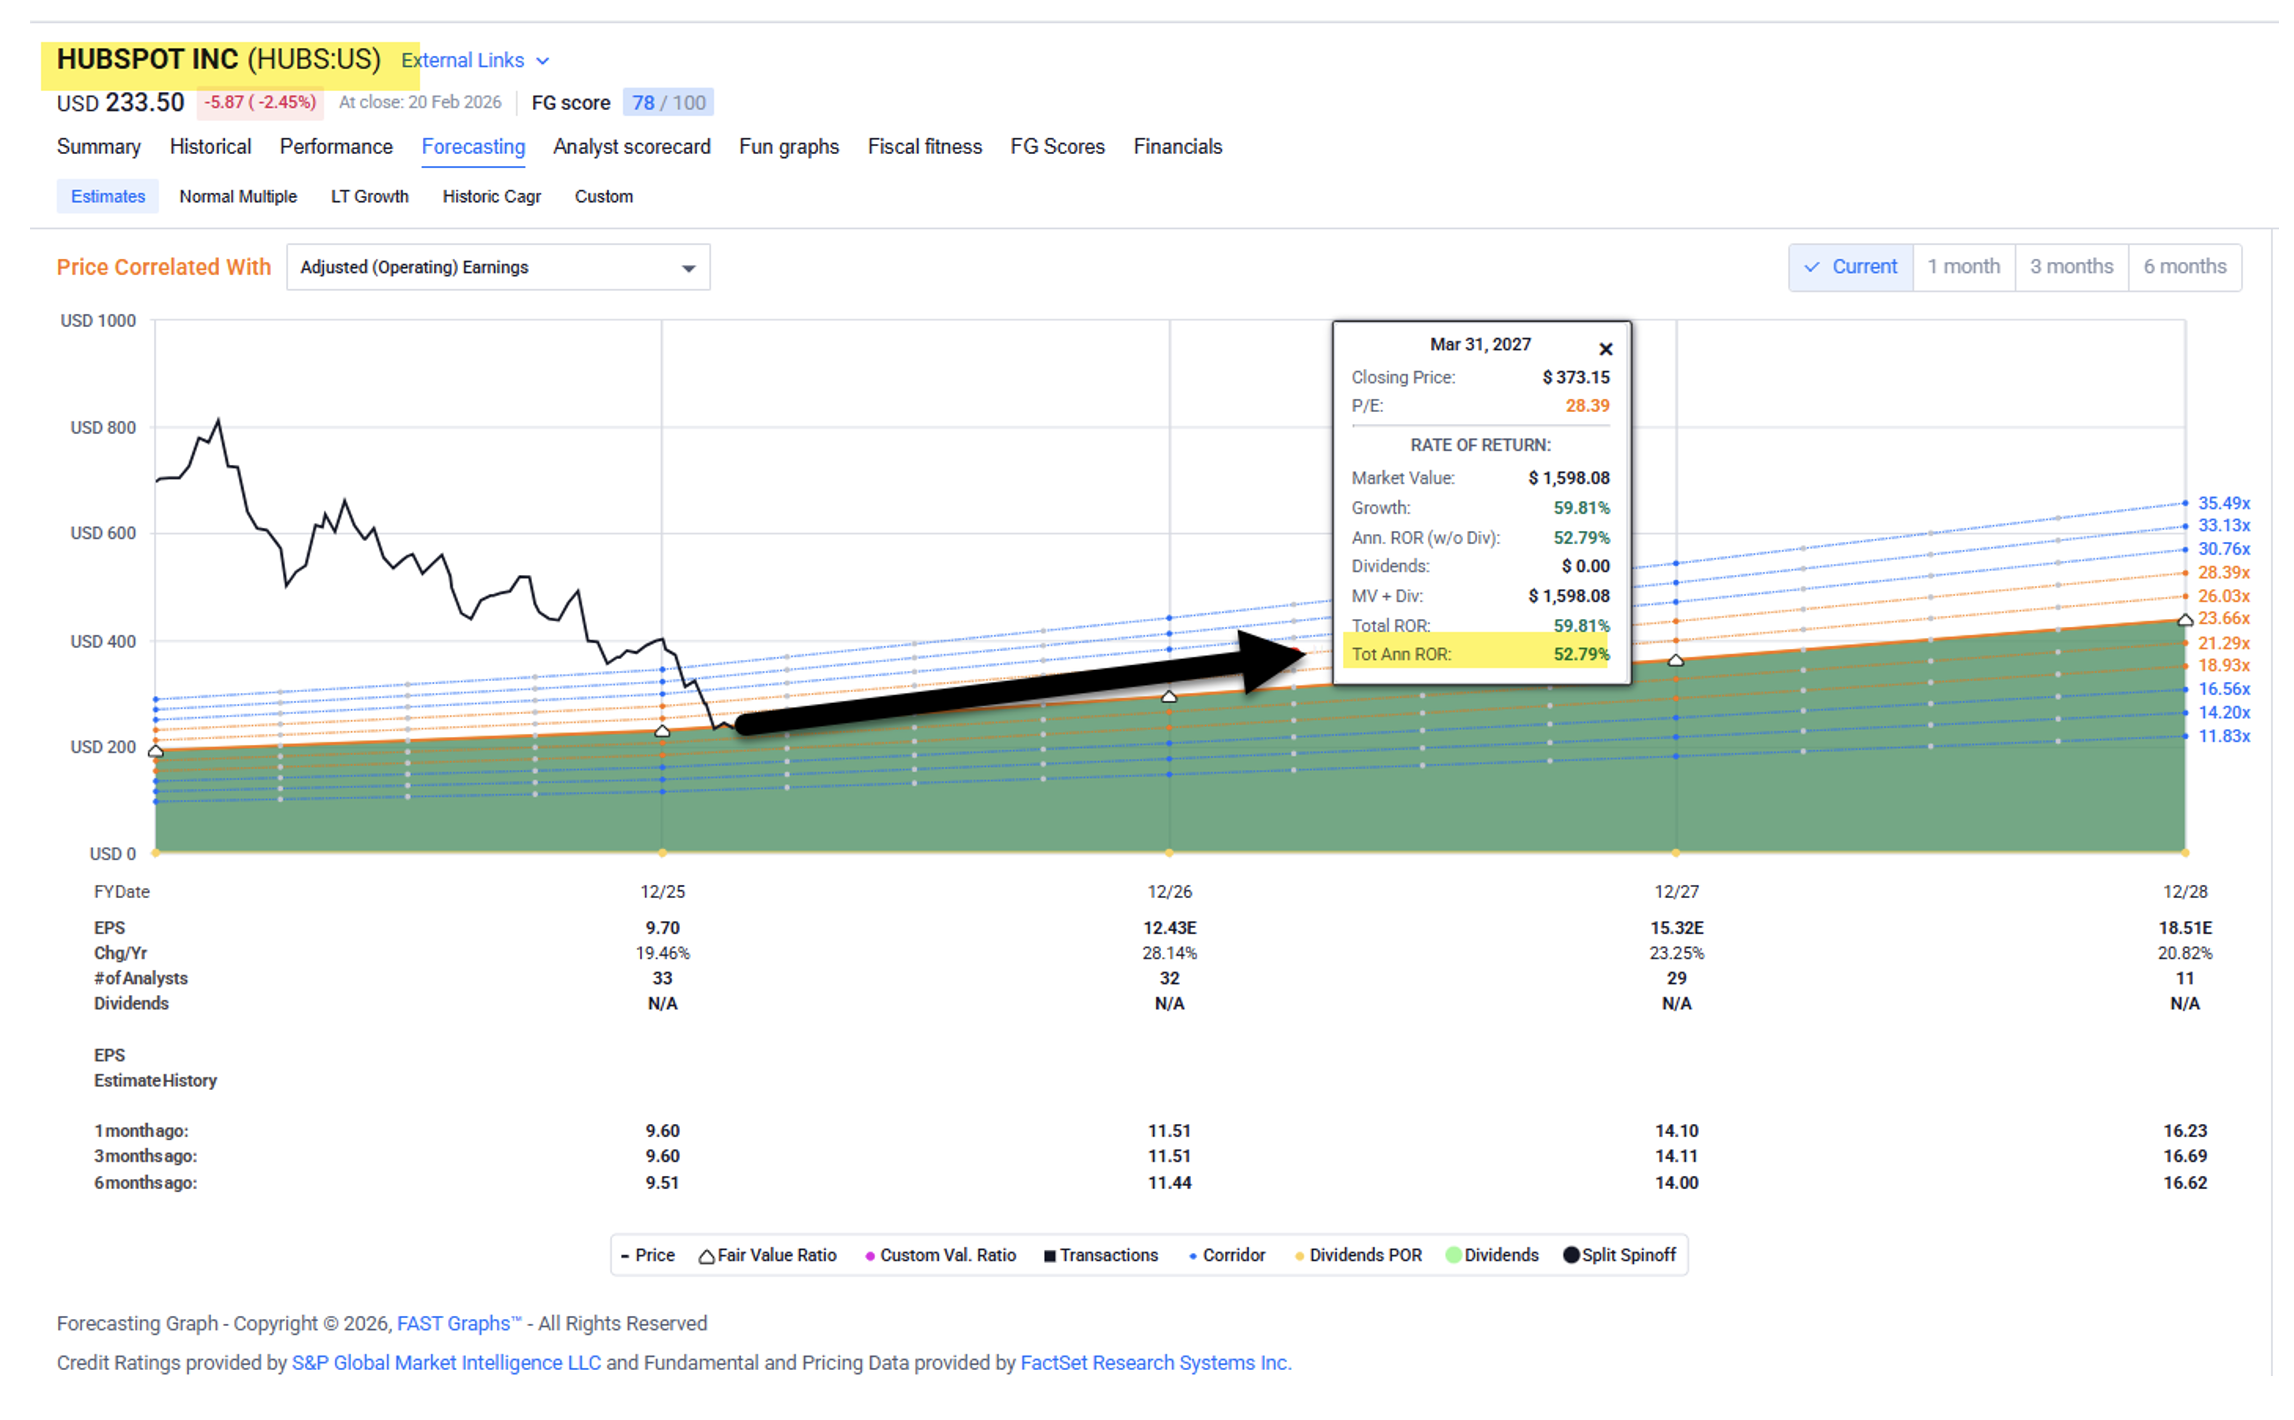
Task: Toggle Split Spinoff legend icon
Action: point(1571,1255)
